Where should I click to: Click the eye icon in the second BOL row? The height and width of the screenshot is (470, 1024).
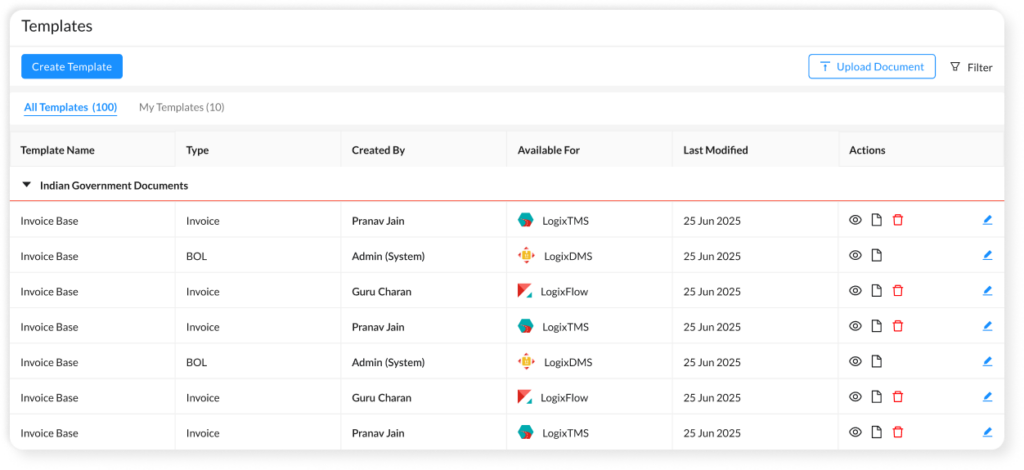(855, 362)
